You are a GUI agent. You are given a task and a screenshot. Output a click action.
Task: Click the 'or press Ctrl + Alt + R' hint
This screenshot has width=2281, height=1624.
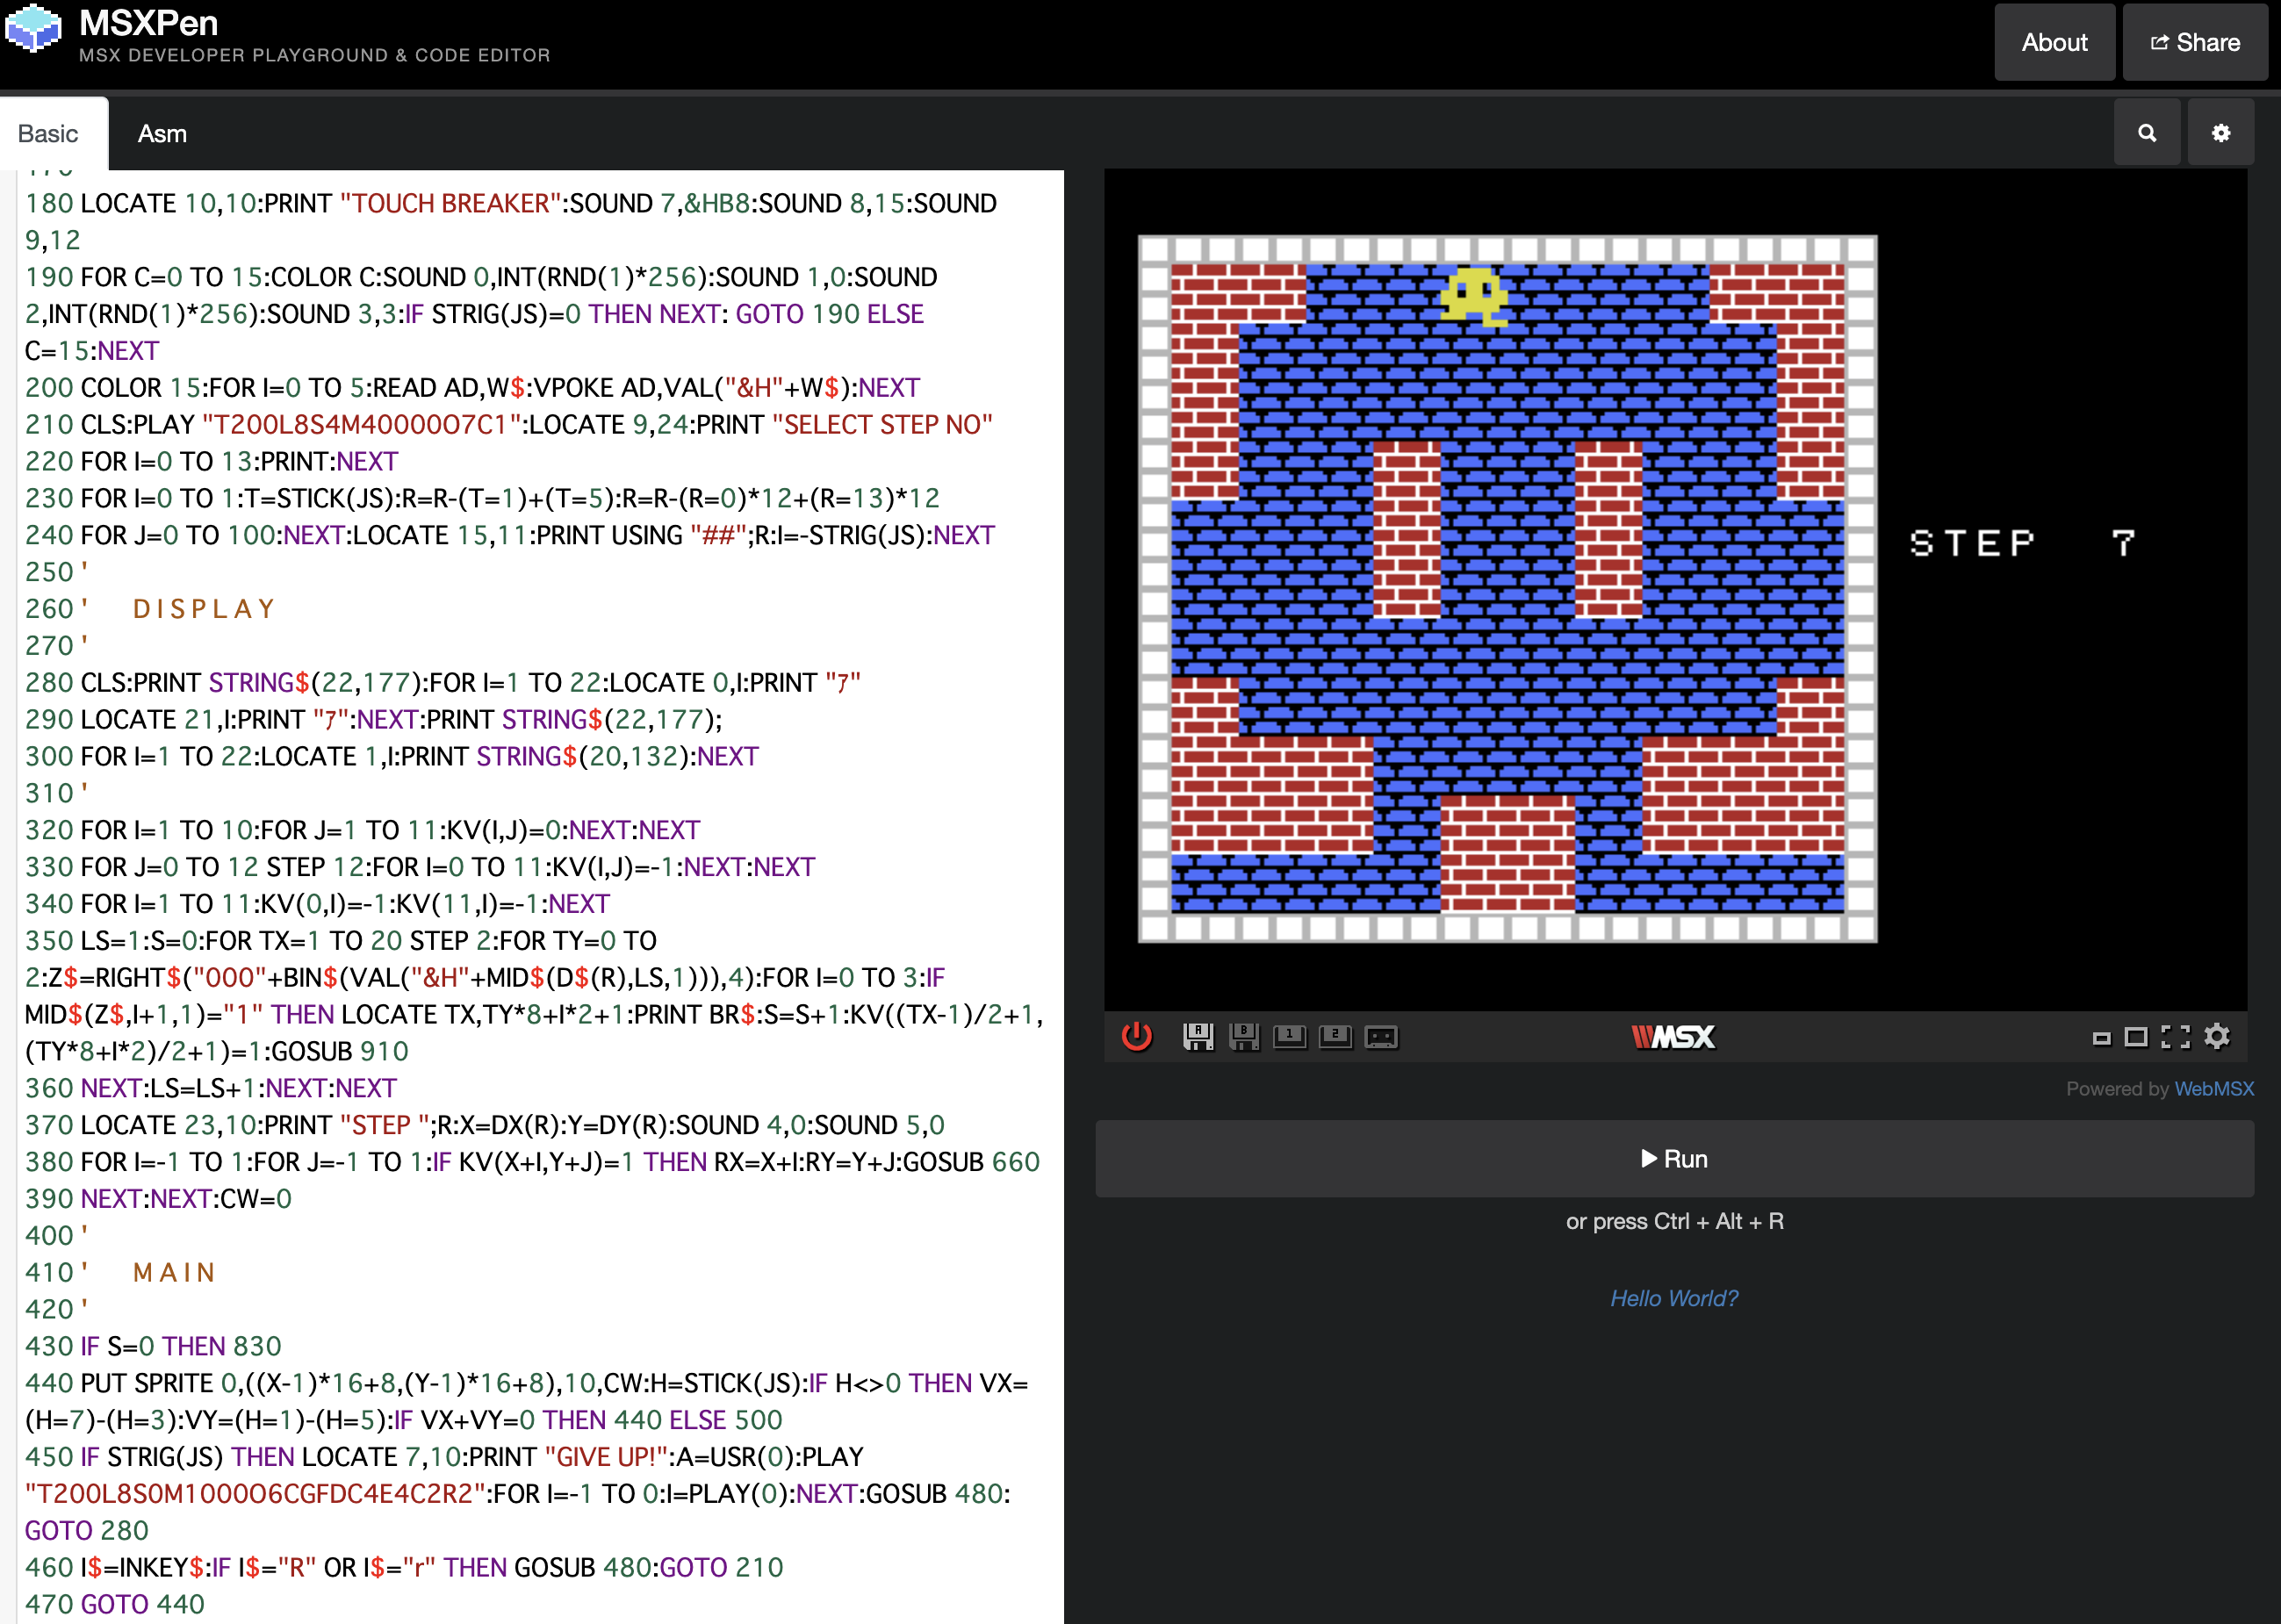coord(1674,1221)
